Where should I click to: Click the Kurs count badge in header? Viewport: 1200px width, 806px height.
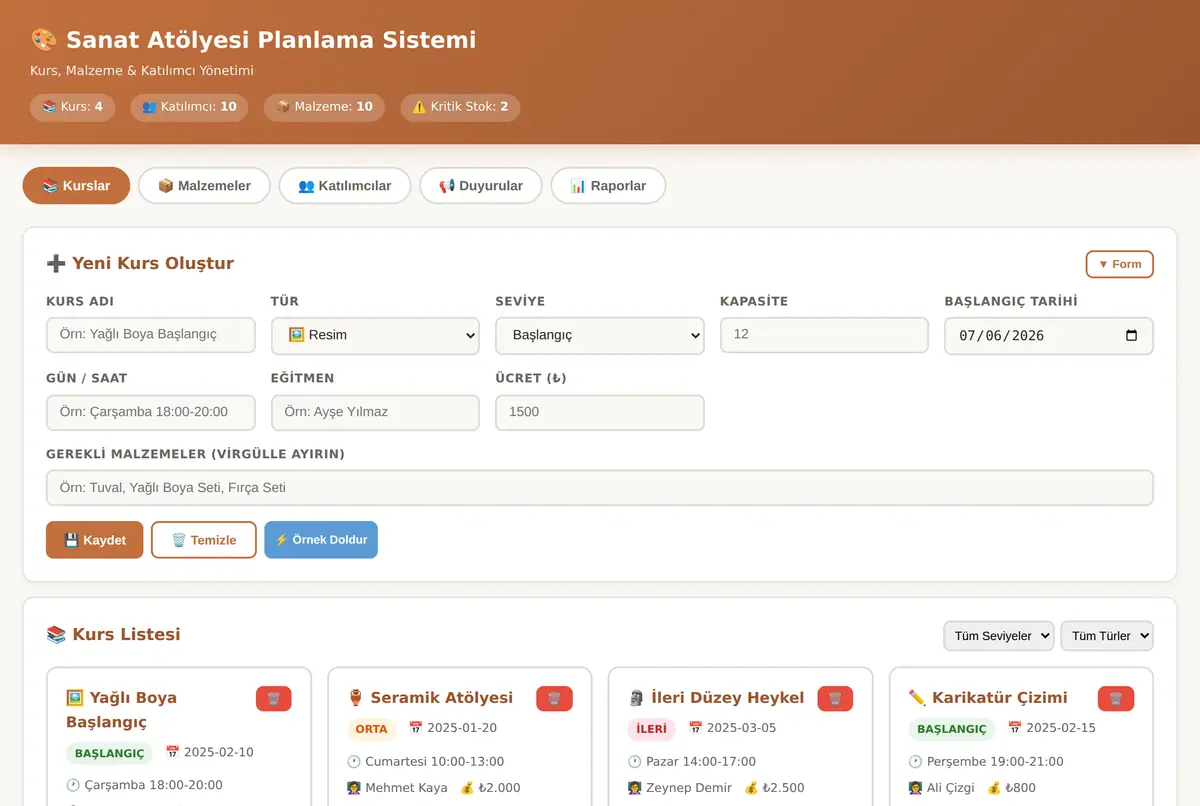(72, 107)
